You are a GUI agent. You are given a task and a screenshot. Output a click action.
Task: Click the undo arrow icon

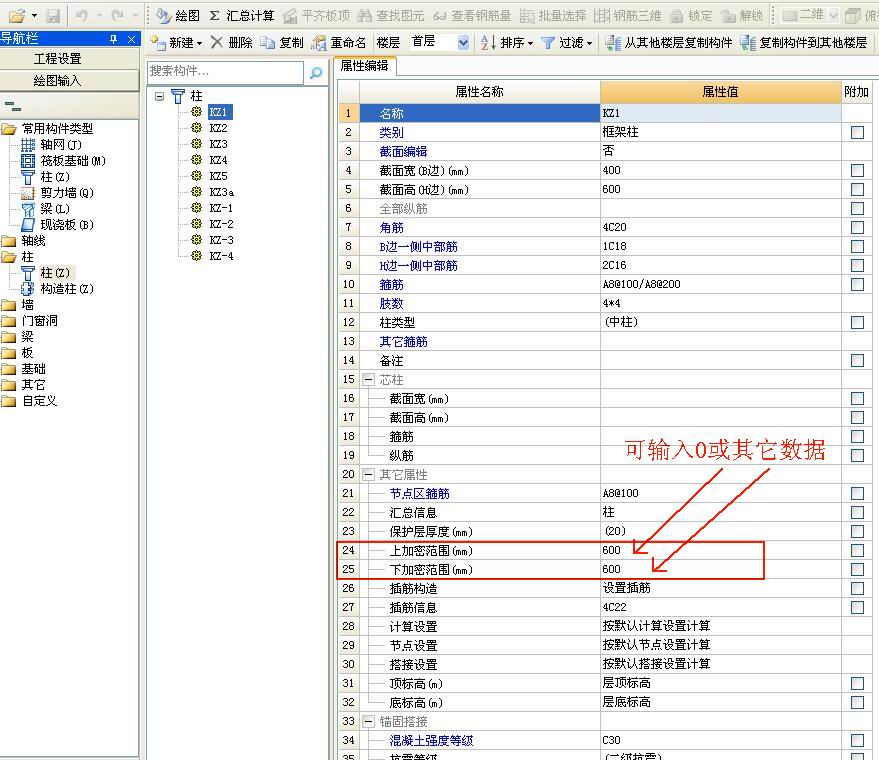[x=82, y=16]
